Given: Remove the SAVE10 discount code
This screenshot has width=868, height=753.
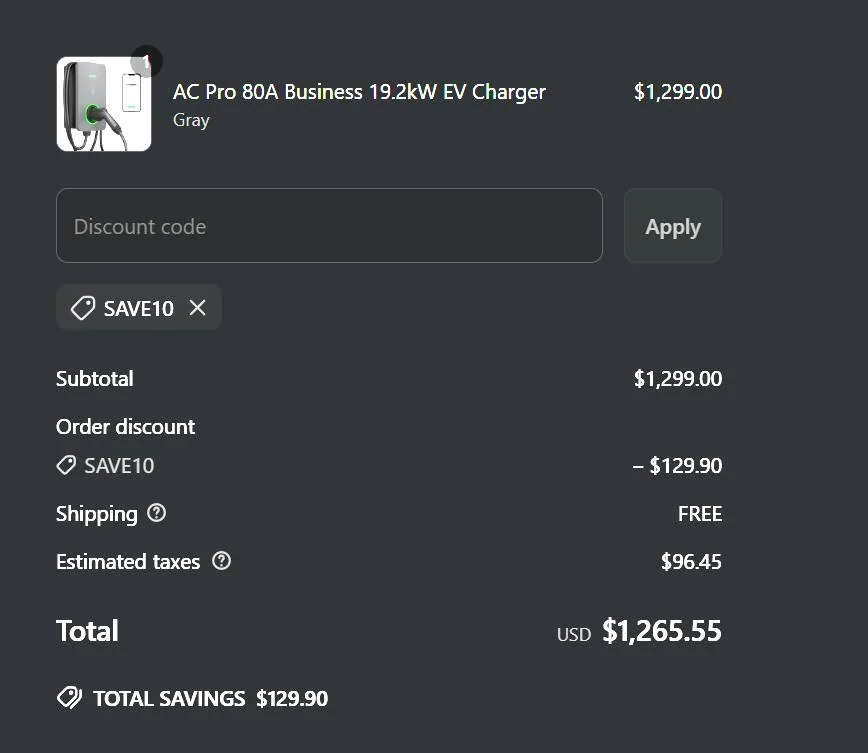Looking at the screenshot, I should click(x=198, y=308).
